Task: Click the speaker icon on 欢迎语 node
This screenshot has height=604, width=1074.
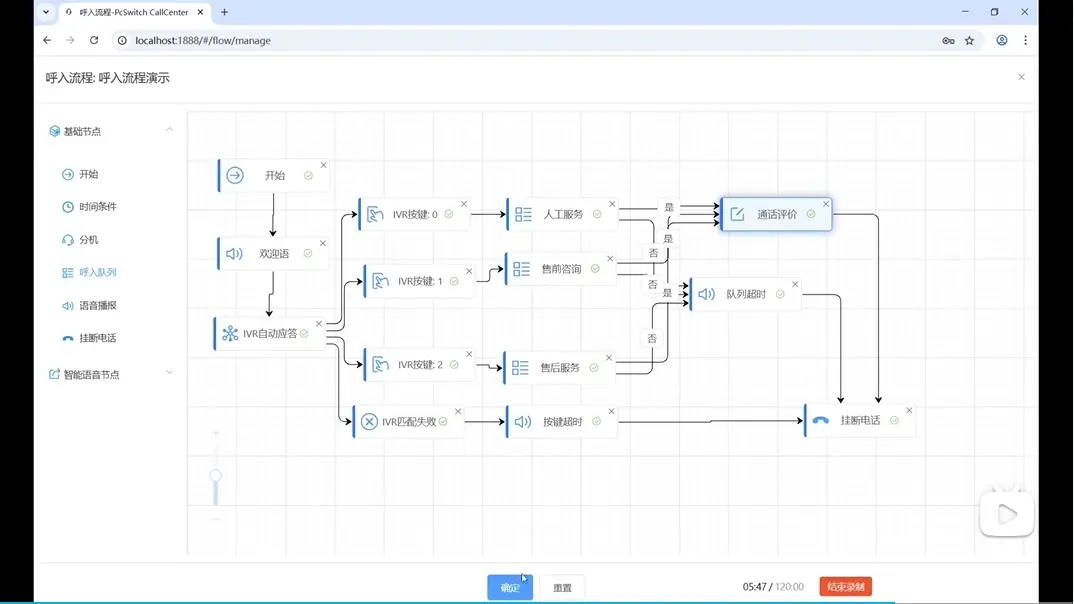Action: point(234,254)
